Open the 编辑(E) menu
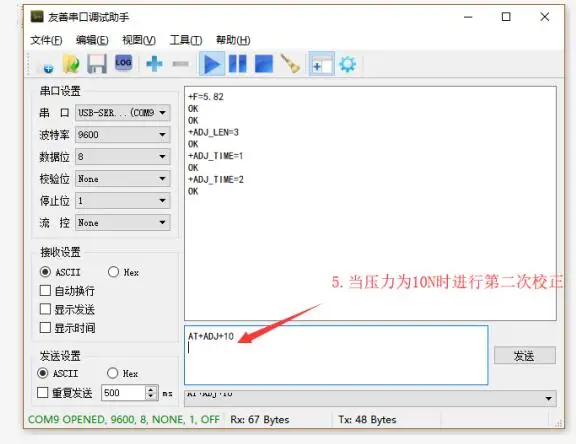 [92, 40]
